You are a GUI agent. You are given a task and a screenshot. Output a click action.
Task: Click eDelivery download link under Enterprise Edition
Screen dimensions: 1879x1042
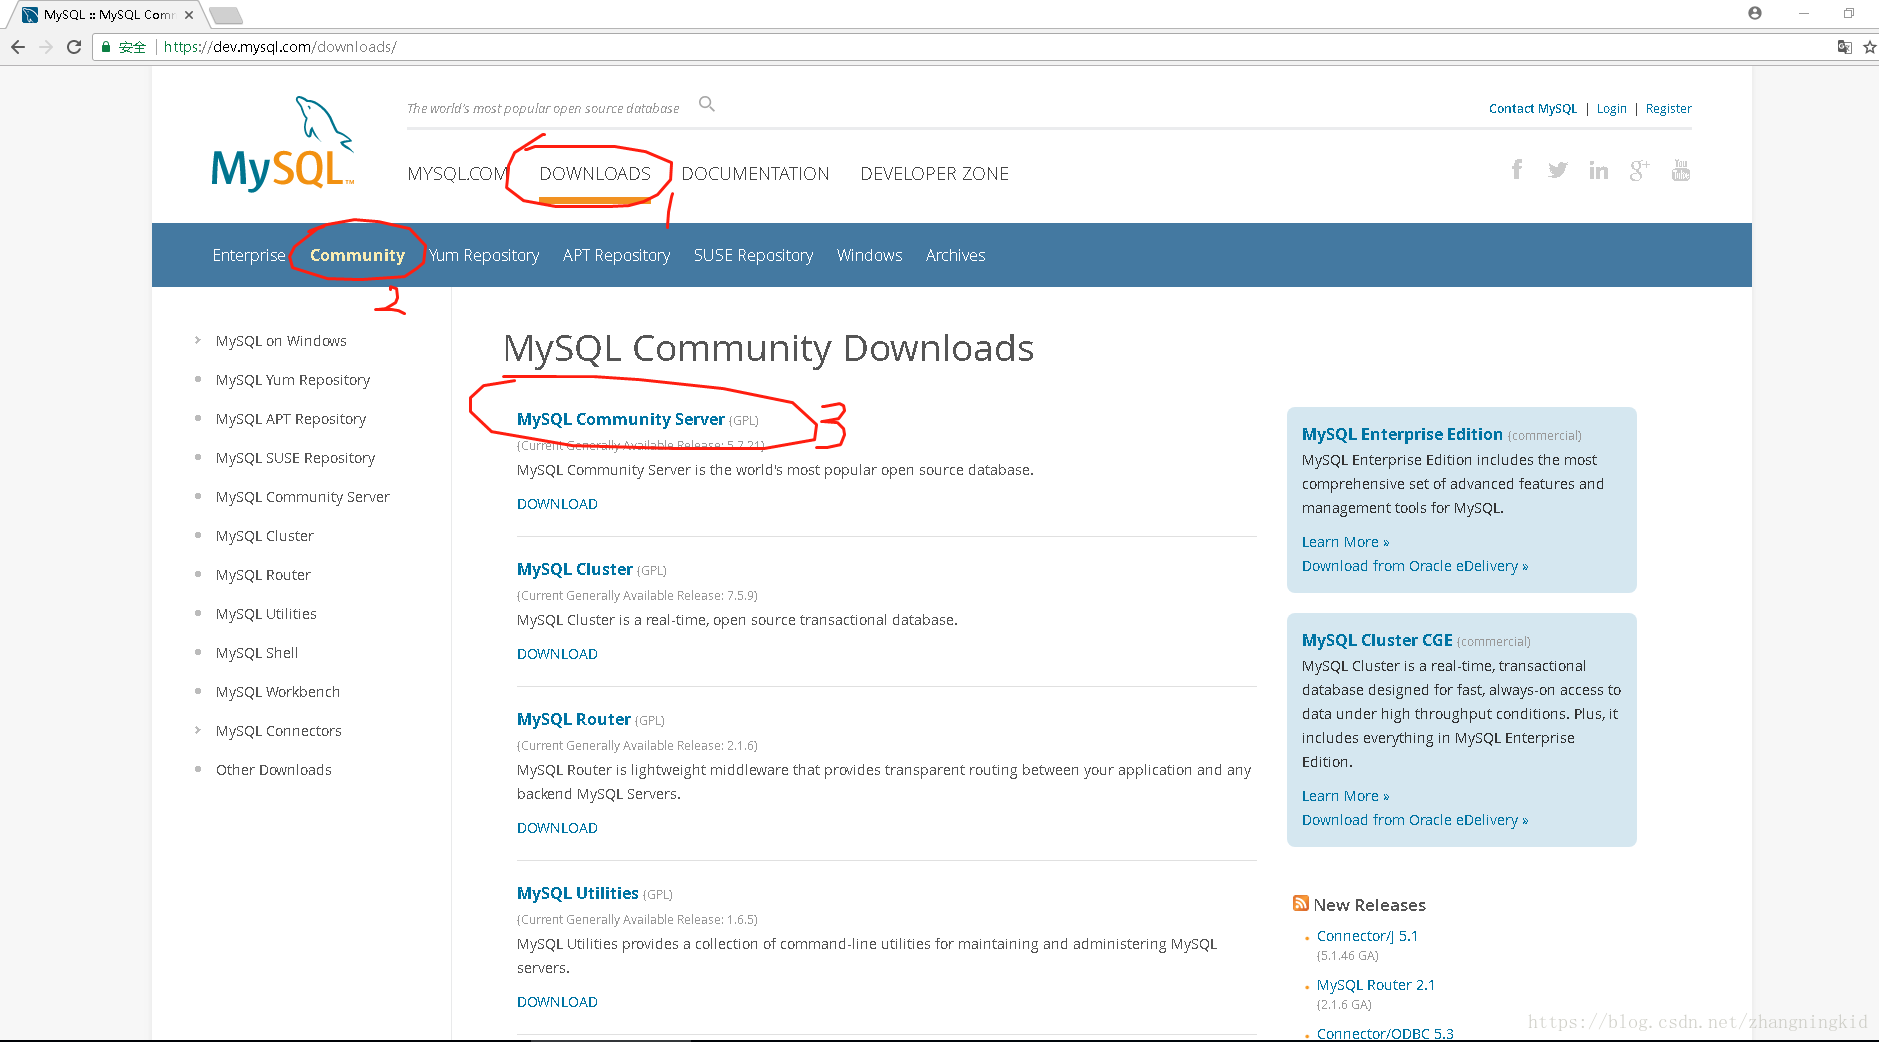click(x=1414, y=566)
